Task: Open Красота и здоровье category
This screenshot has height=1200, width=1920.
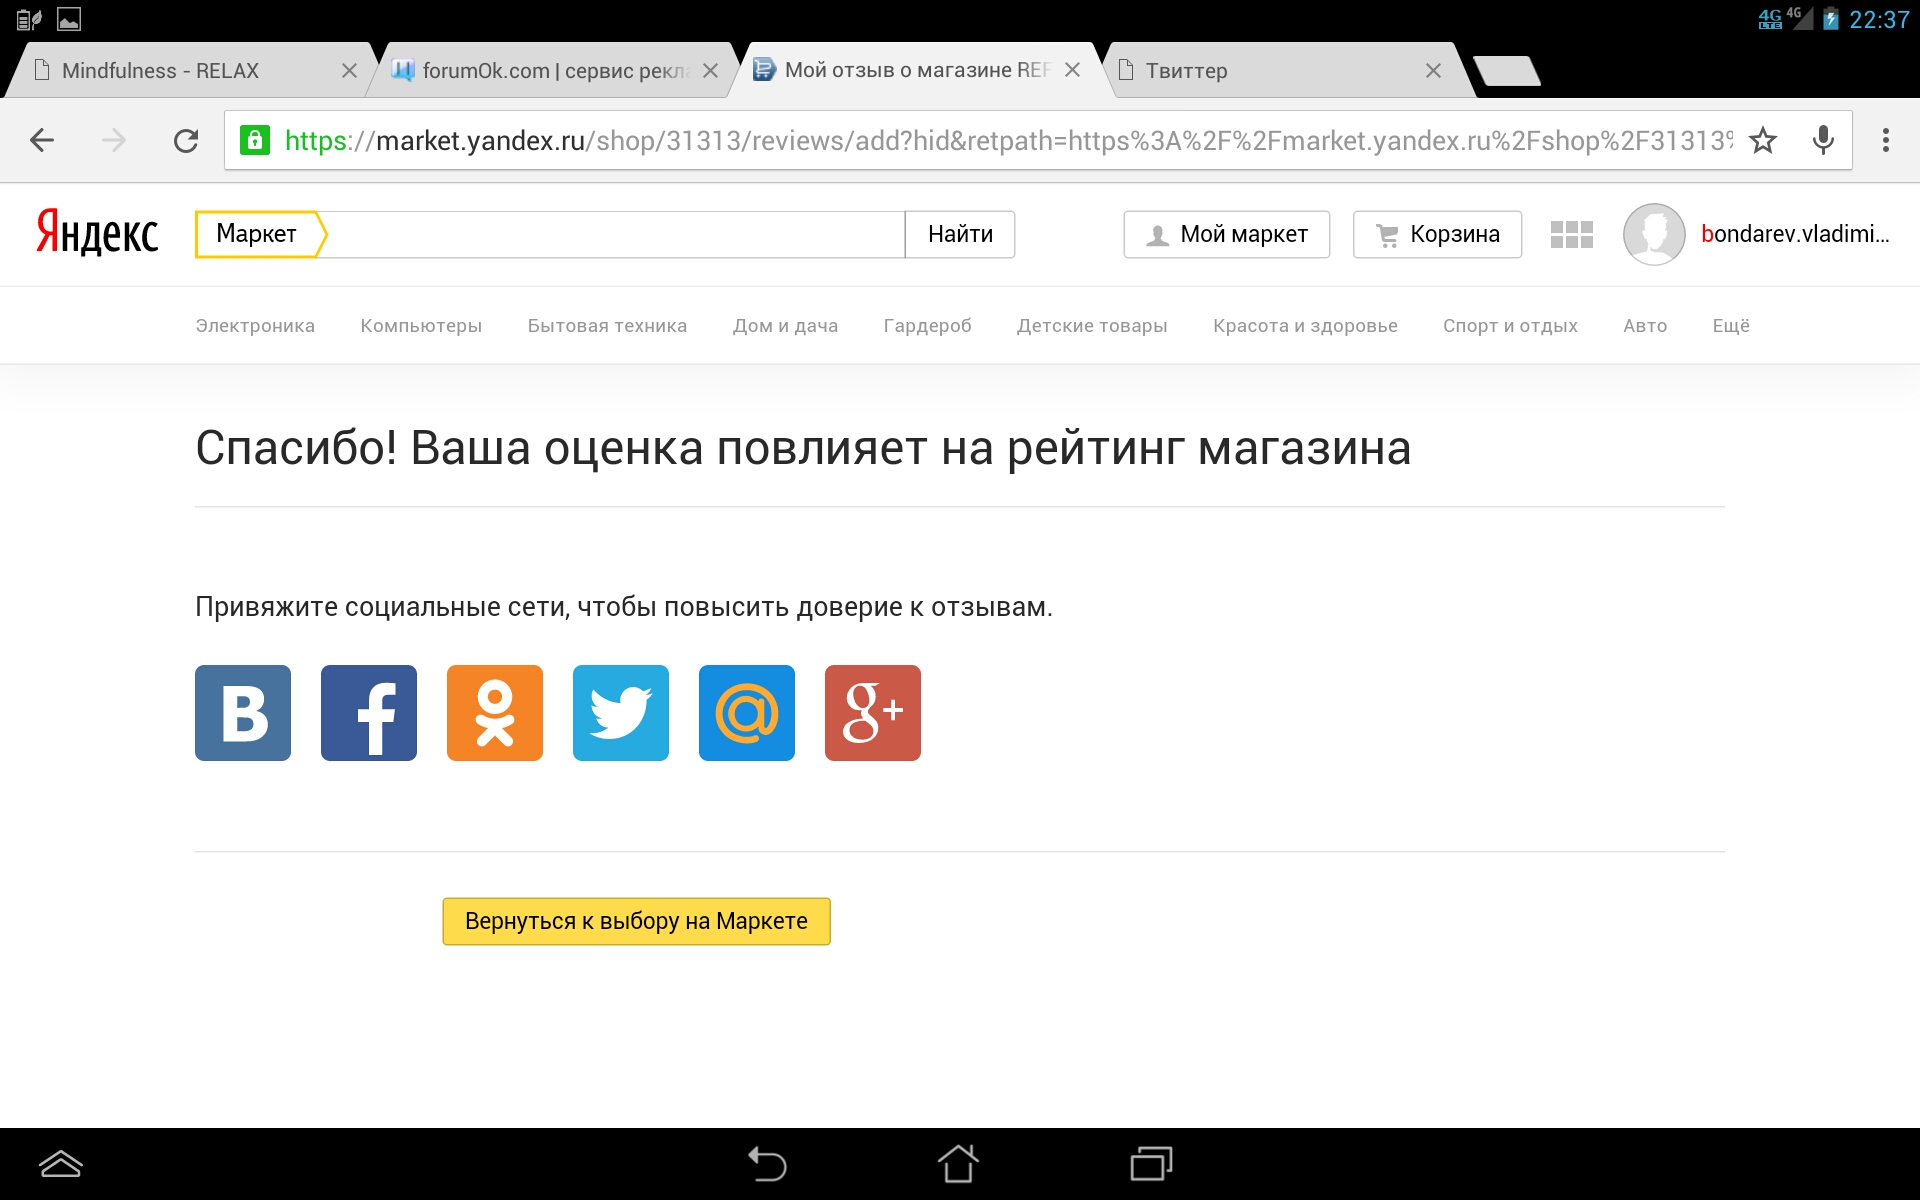Action: (x=1305, y=326)
